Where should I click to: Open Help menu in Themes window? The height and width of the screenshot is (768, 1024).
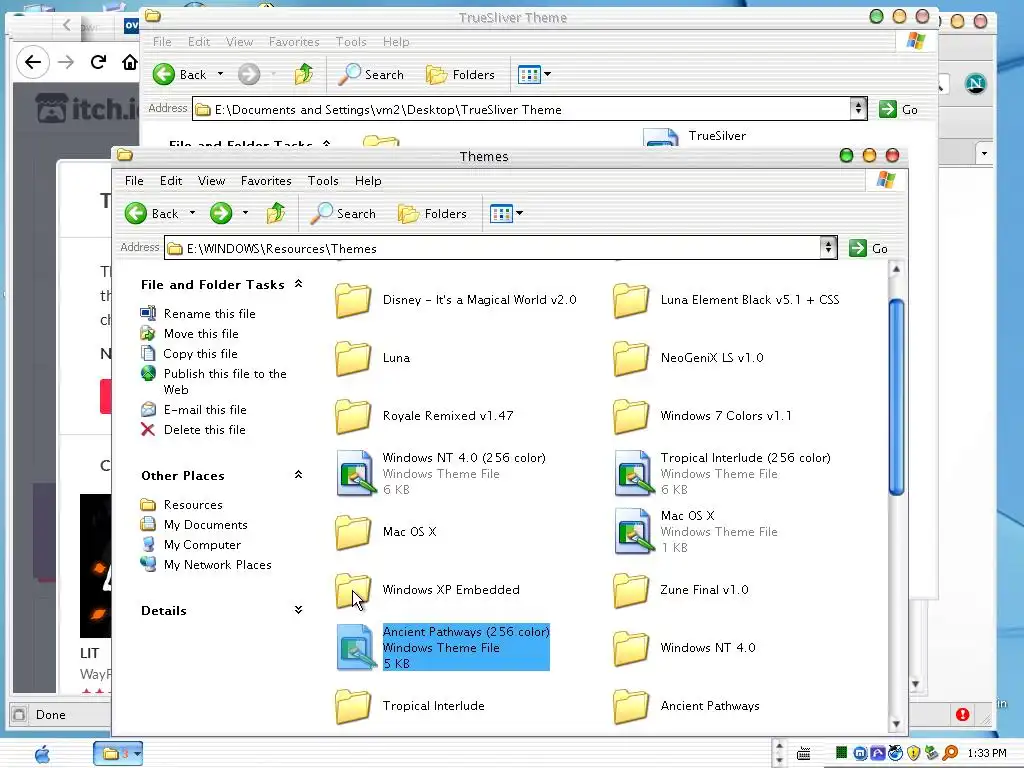(368, 181)
